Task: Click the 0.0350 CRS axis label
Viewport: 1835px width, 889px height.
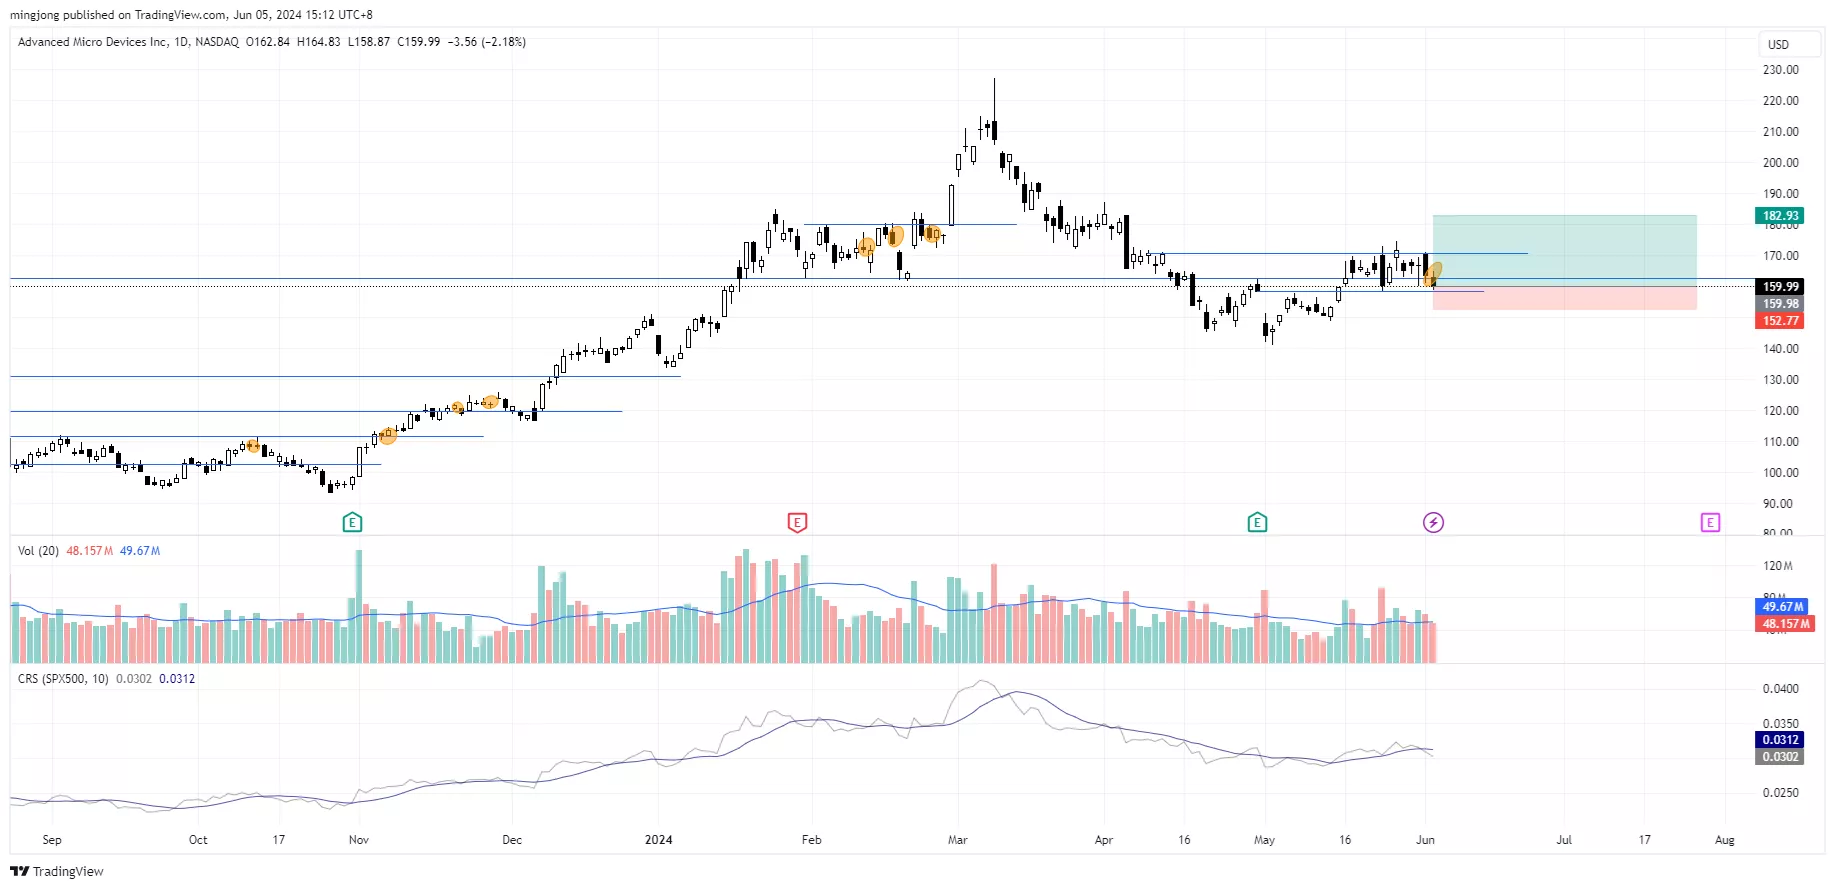Action: point(1781,724)
